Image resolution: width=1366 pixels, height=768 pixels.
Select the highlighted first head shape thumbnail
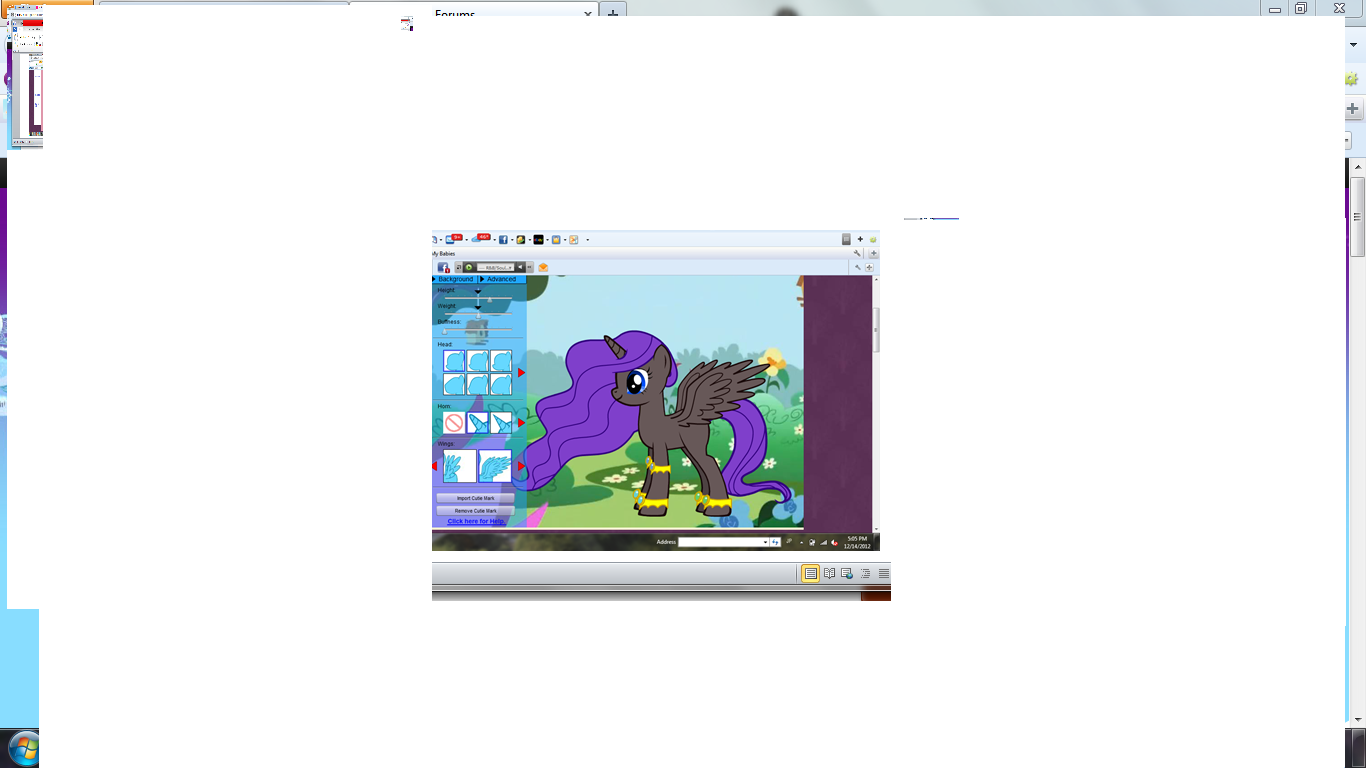point(454,361)
